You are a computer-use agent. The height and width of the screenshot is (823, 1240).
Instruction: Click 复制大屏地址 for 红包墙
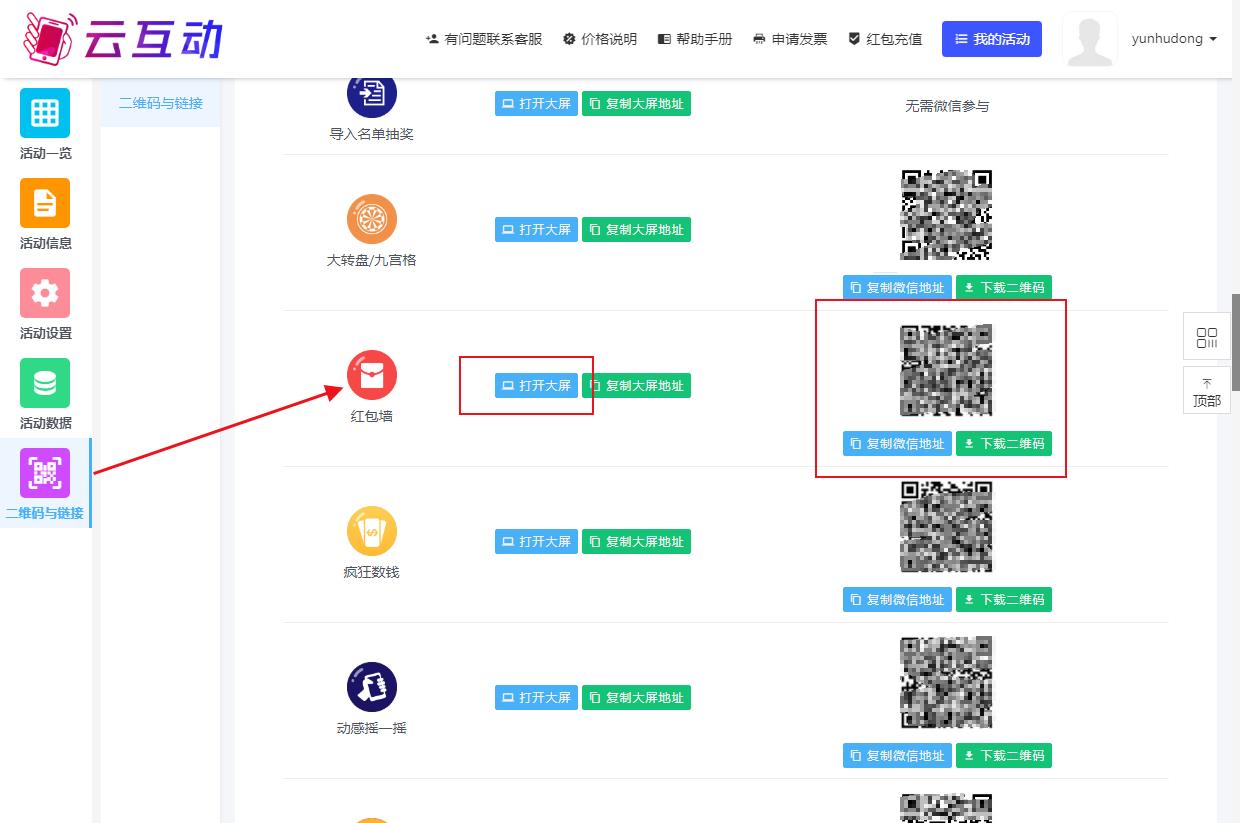(x=636, y=386)
